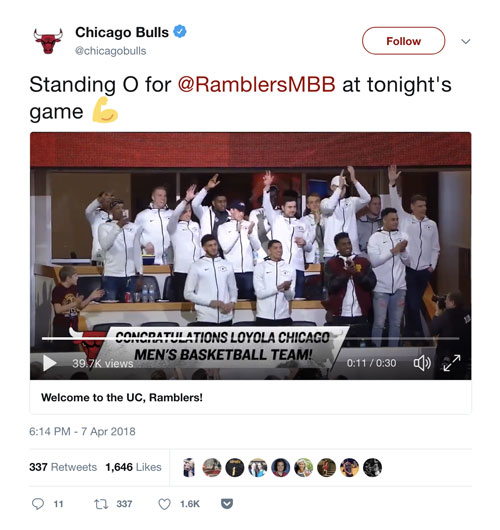This screenshot has height=530, width=500.
Task: Retweet using the arrows icon
Action: click(101, 504)
